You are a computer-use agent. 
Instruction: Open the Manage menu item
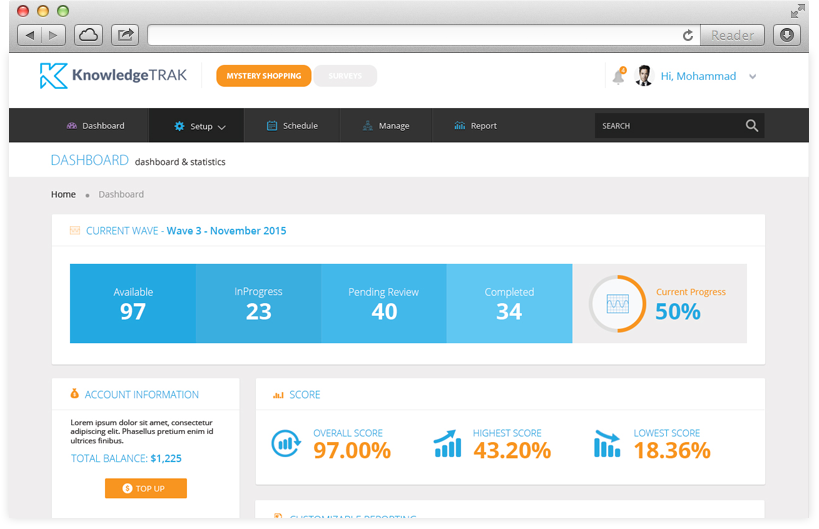(386, 126)
